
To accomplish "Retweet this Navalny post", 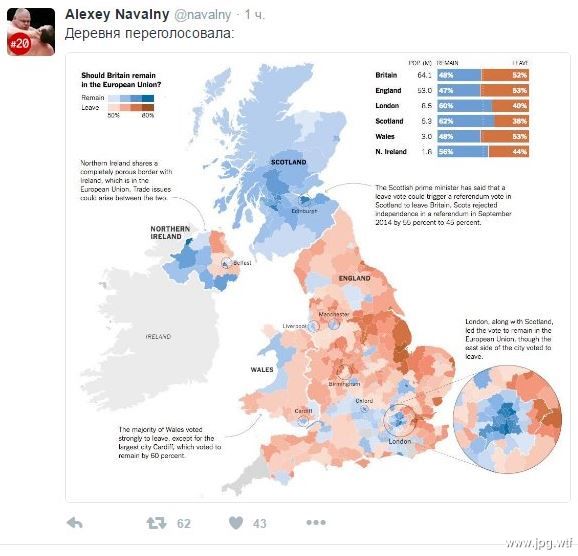I will [x=157, y=523].
